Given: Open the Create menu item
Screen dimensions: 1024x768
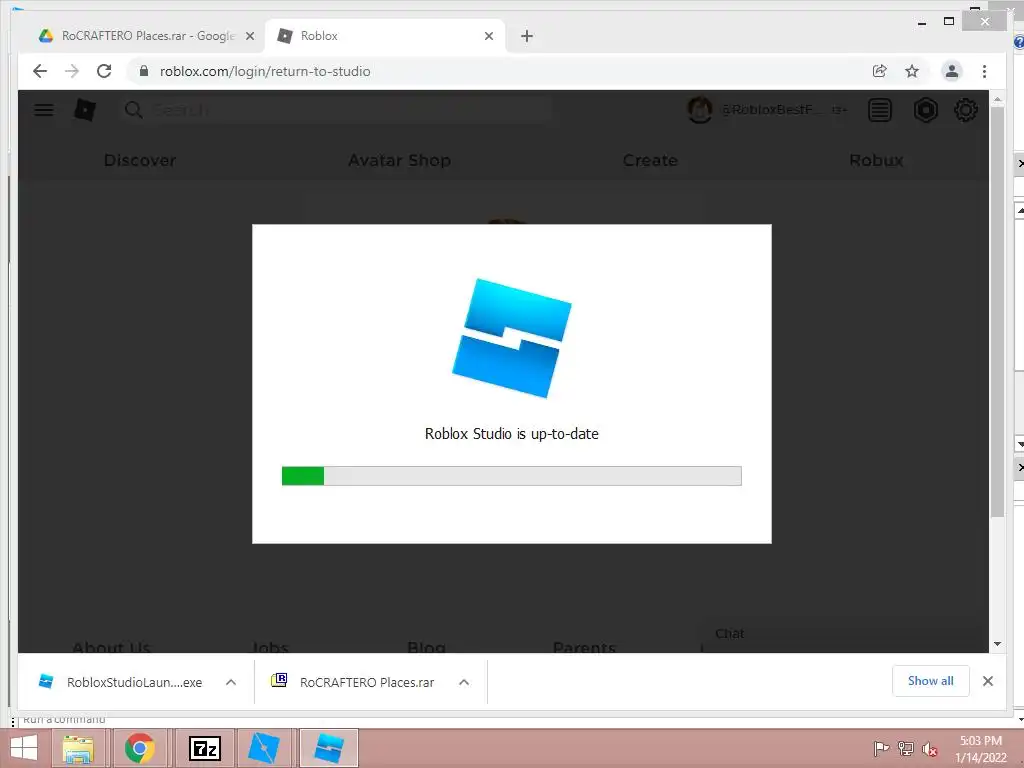Looking at the screenshot, I should pyautogui.click(x=650, y=160).
